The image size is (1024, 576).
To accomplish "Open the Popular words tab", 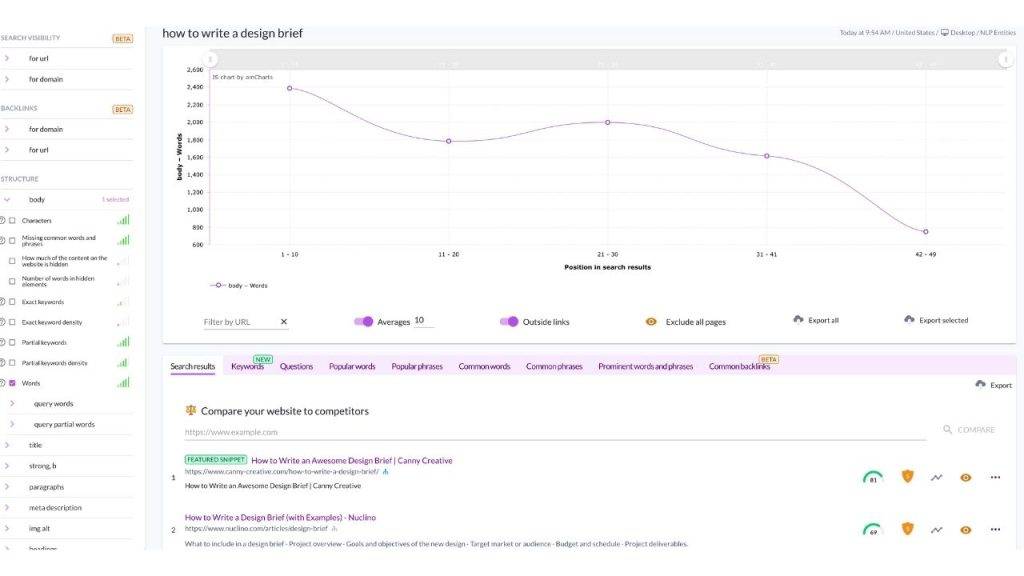I will pyautogui.click(x=352, y=366).
